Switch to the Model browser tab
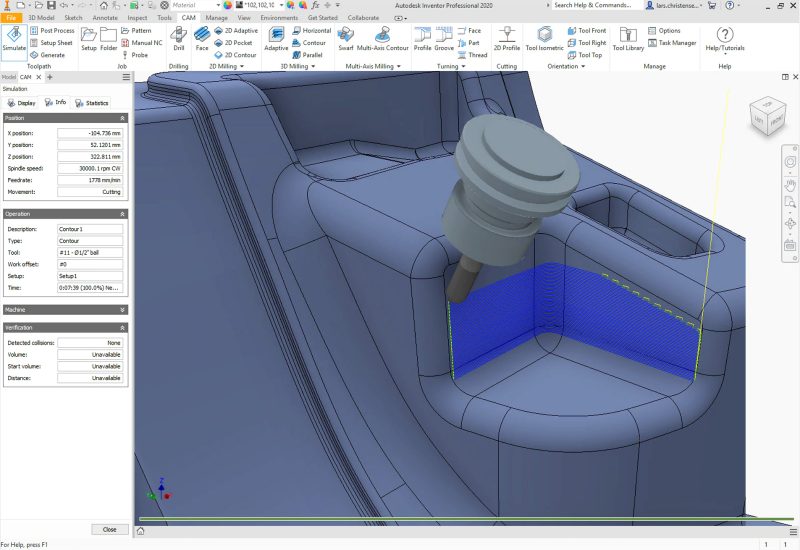800x550 pixels. [9, 78]
